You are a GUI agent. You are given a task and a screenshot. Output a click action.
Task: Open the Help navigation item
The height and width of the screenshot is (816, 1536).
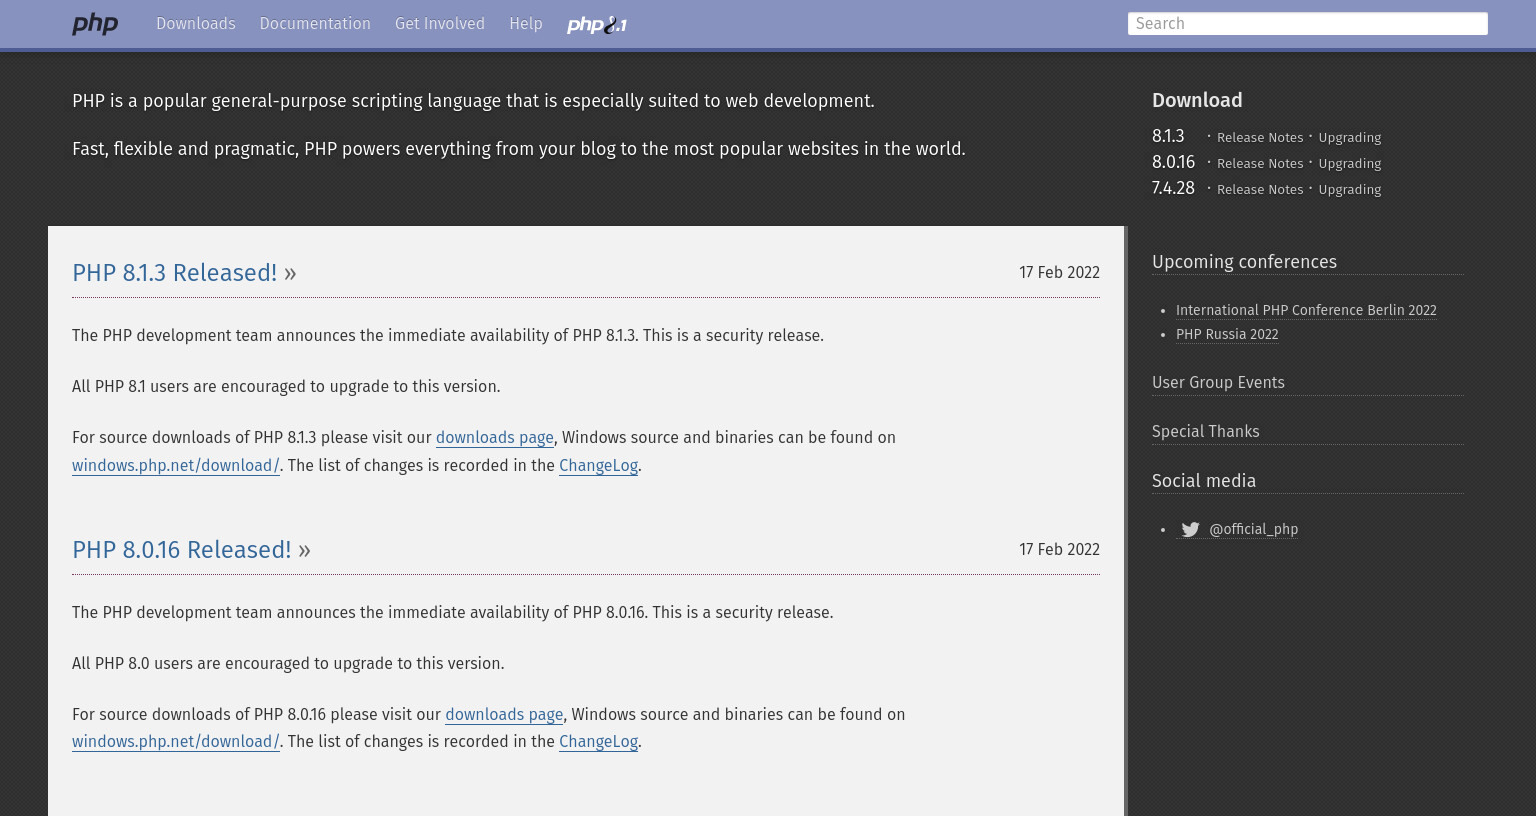[526, 23]
